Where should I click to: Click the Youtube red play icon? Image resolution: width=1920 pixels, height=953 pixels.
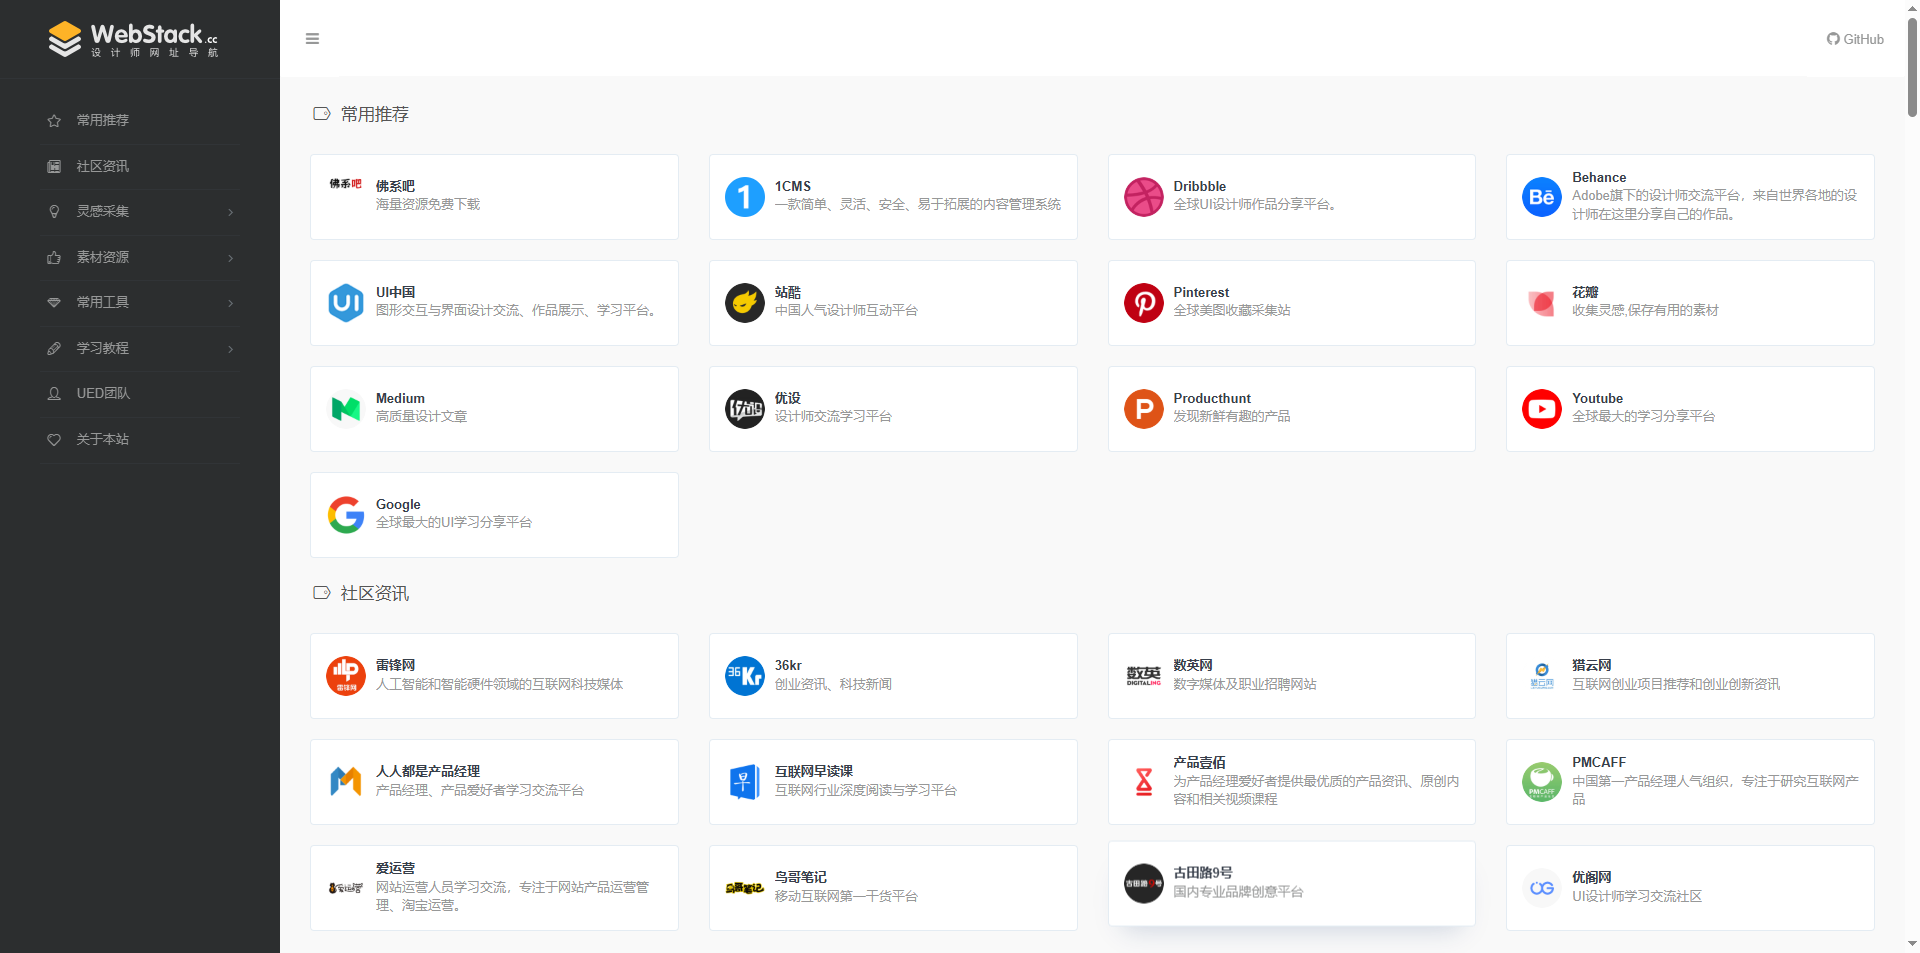click(x=1541, y=409)
